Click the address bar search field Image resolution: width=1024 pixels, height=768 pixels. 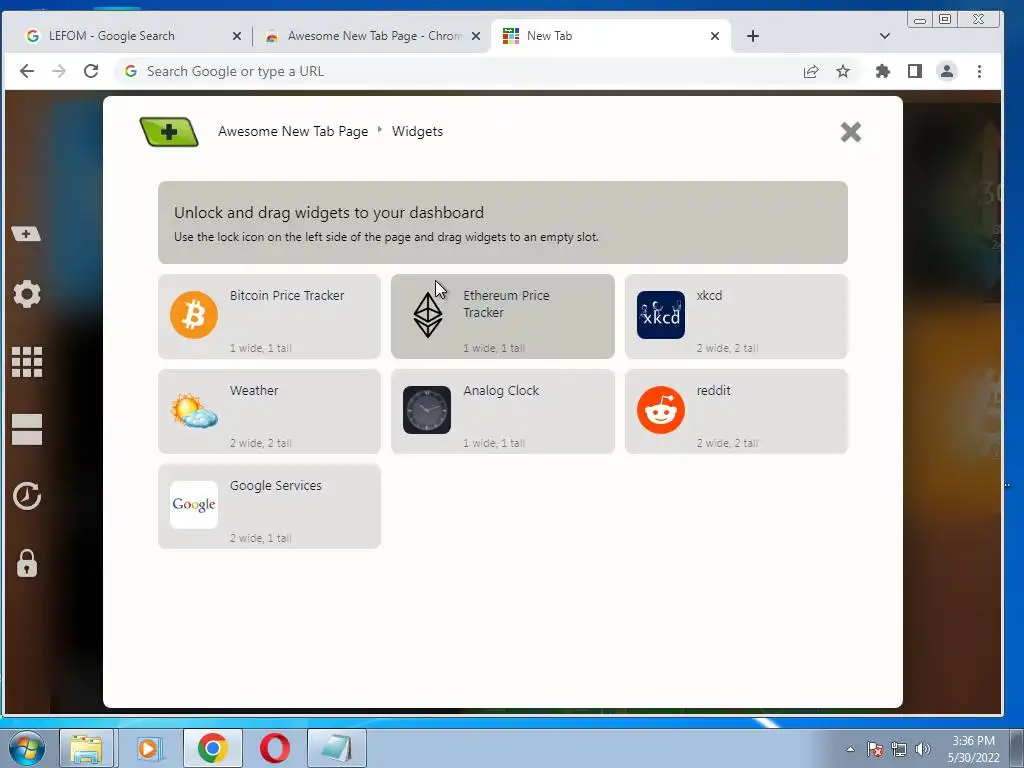tap(457, 71)
